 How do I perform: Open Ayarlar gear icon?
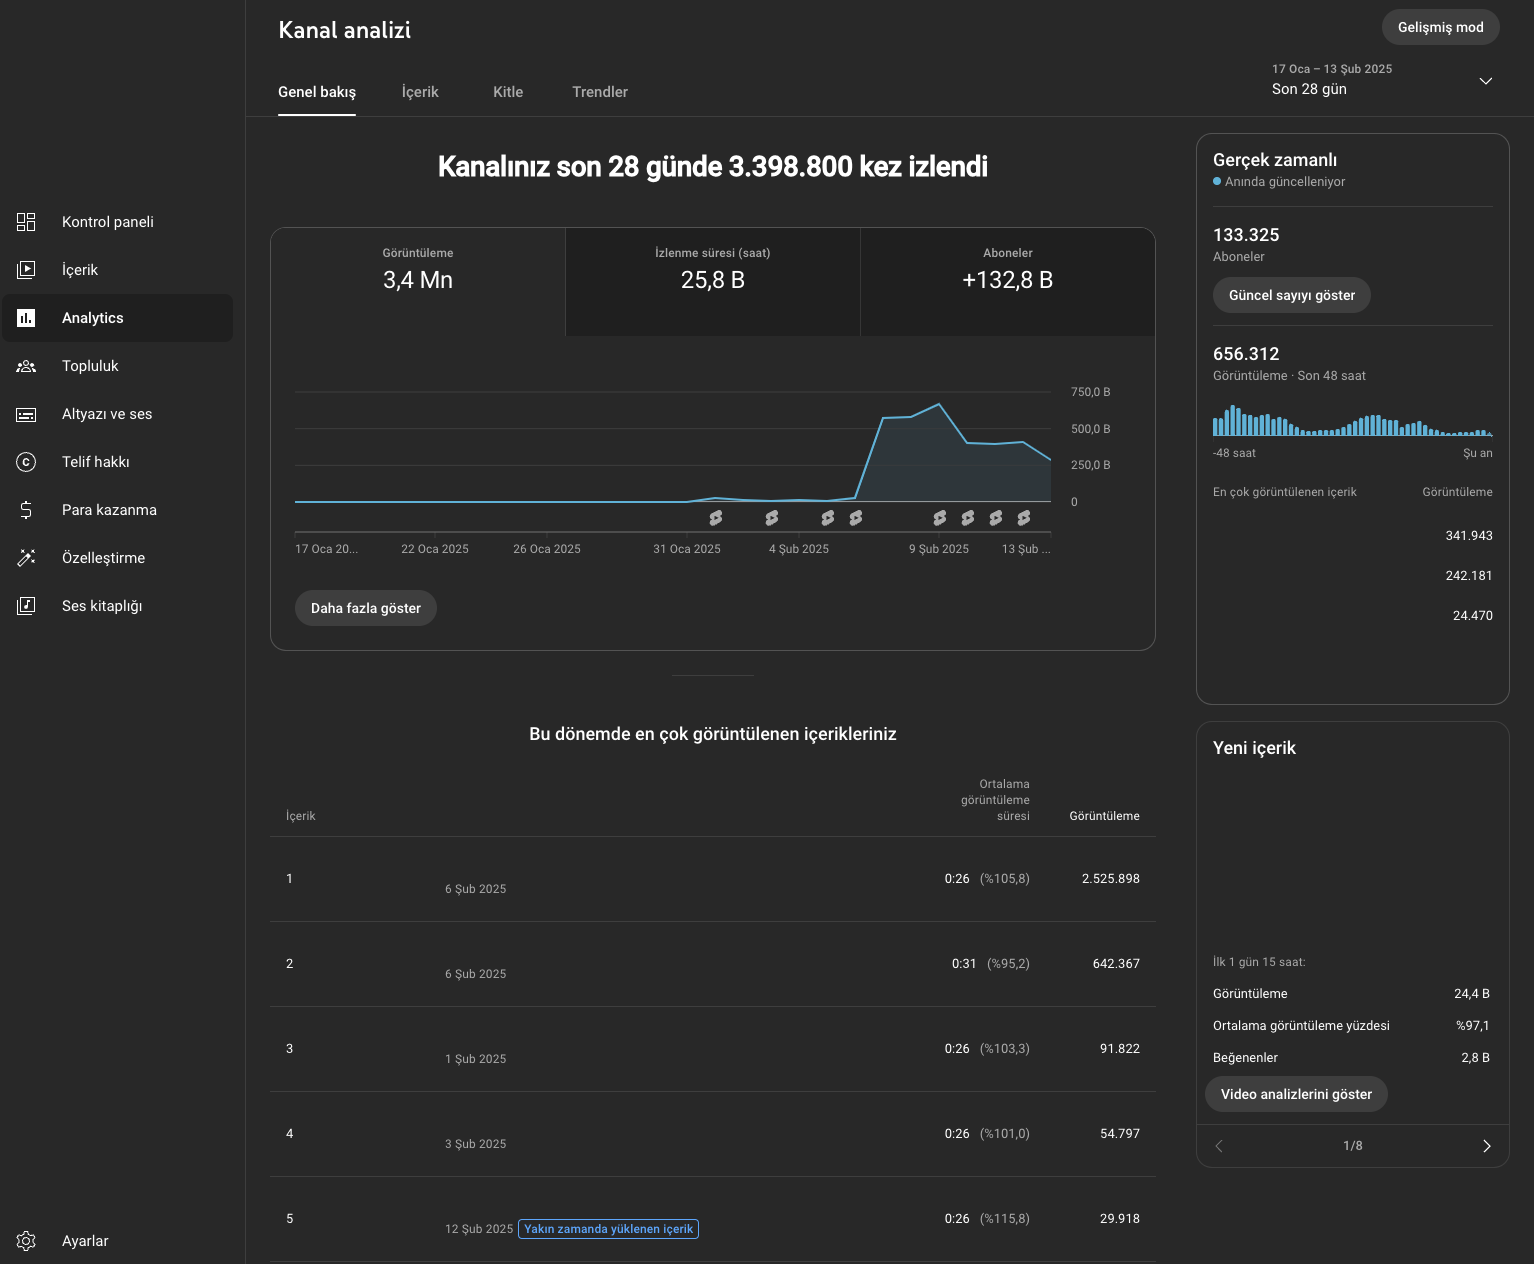click(26, 1241)
